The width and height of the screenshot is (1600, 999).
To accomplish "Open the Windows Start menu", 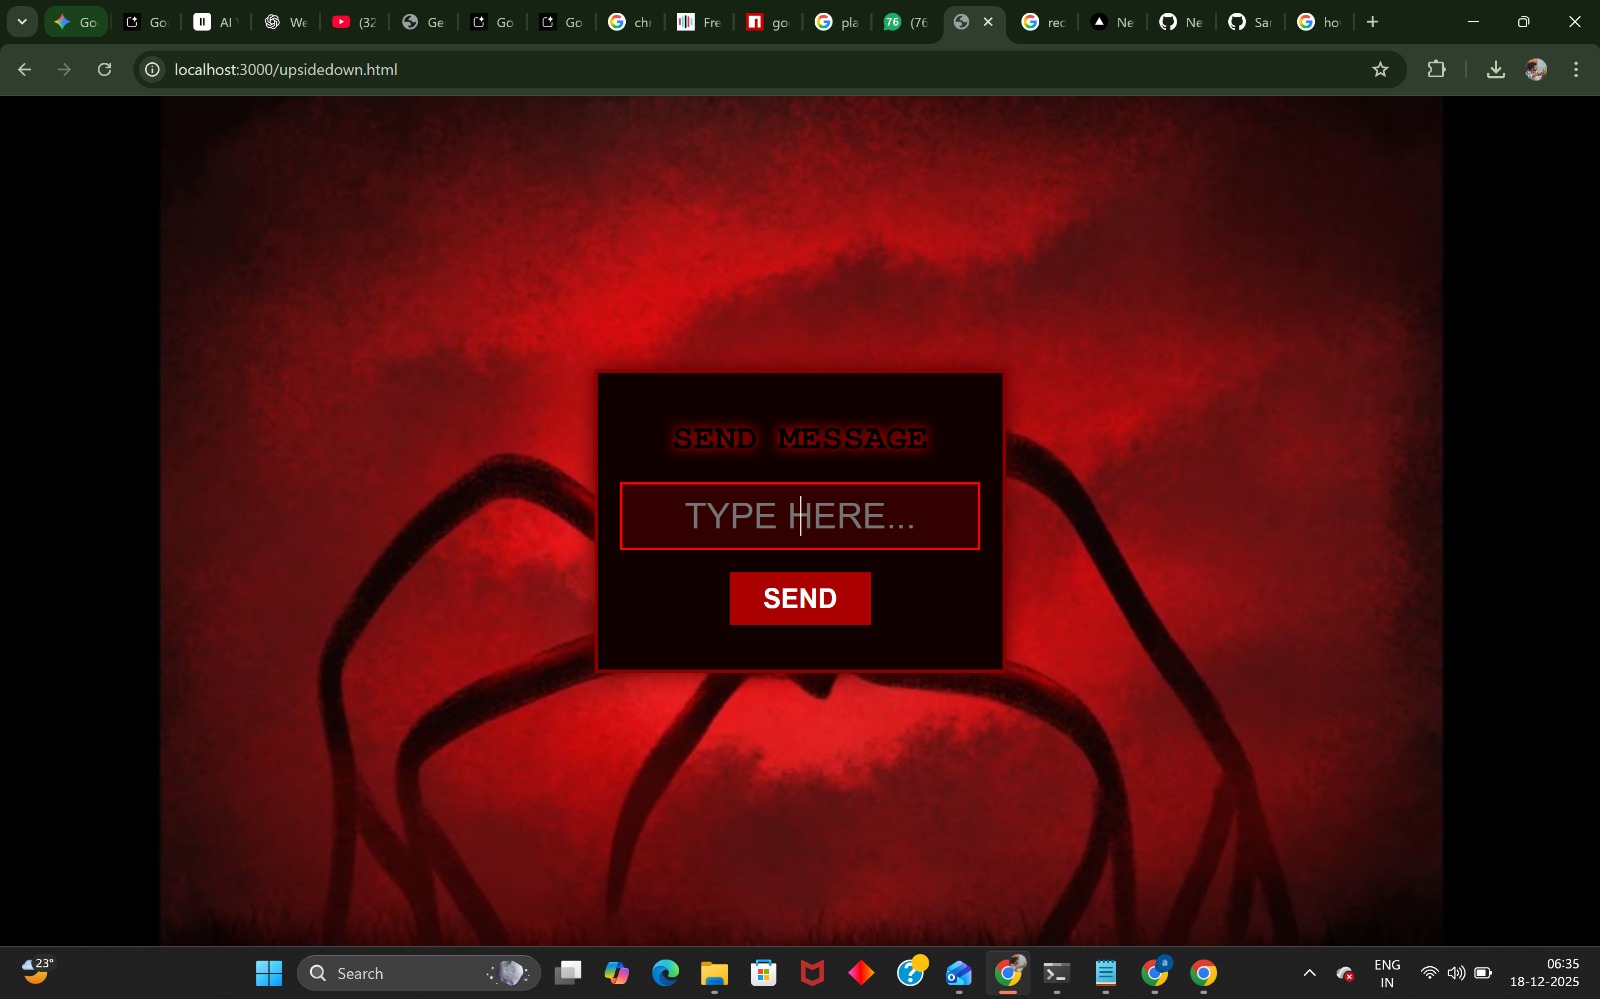I will click(x=269, y=973).
